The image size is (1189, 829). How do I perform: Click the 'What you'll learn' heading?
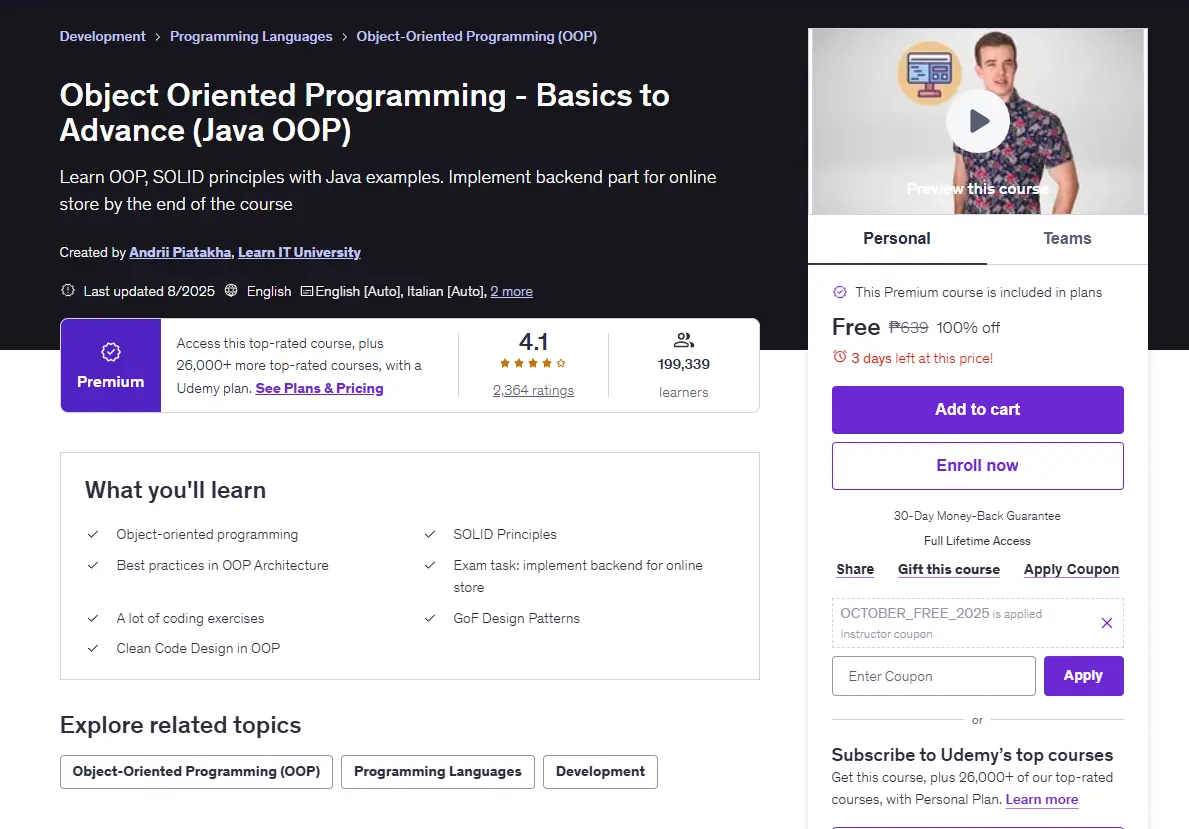click(x=175, y=491)
